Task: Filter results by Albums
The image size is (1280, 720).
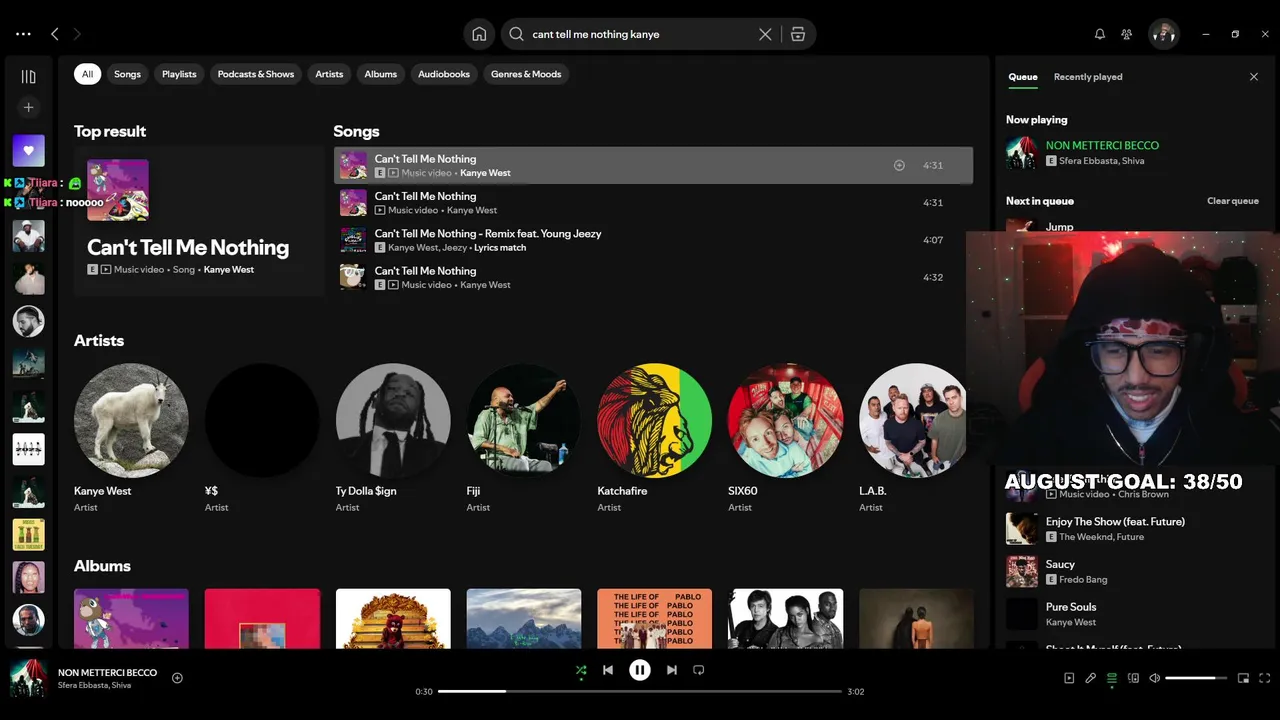Action: [x=381, y=74]
